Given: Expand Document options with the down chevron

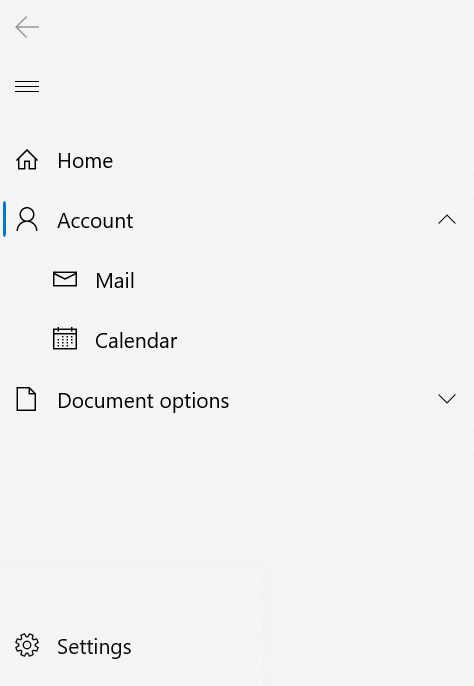Looking at the screenshot, I should (447, 399).
